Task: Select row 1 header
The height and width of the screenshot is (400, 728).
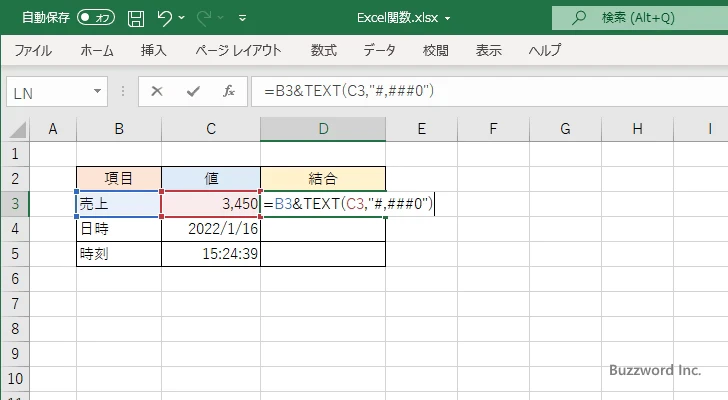Action: 15,154
